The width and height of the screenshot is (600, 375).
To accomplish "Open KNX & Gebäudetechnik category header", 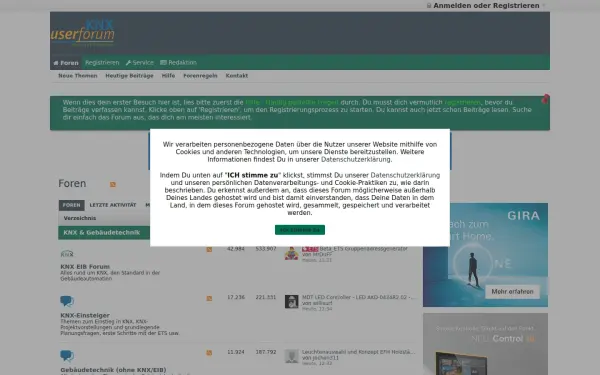I will 102,233.
